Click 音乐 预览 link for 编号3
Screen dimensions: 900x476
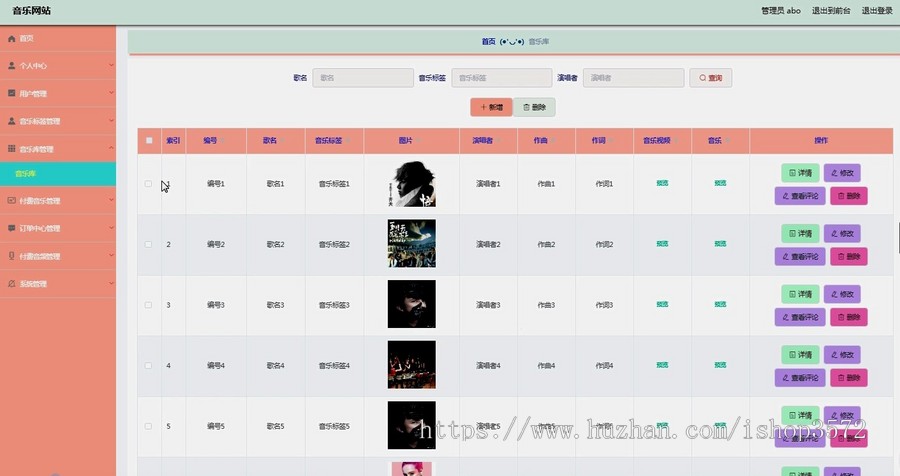(720, 304)
